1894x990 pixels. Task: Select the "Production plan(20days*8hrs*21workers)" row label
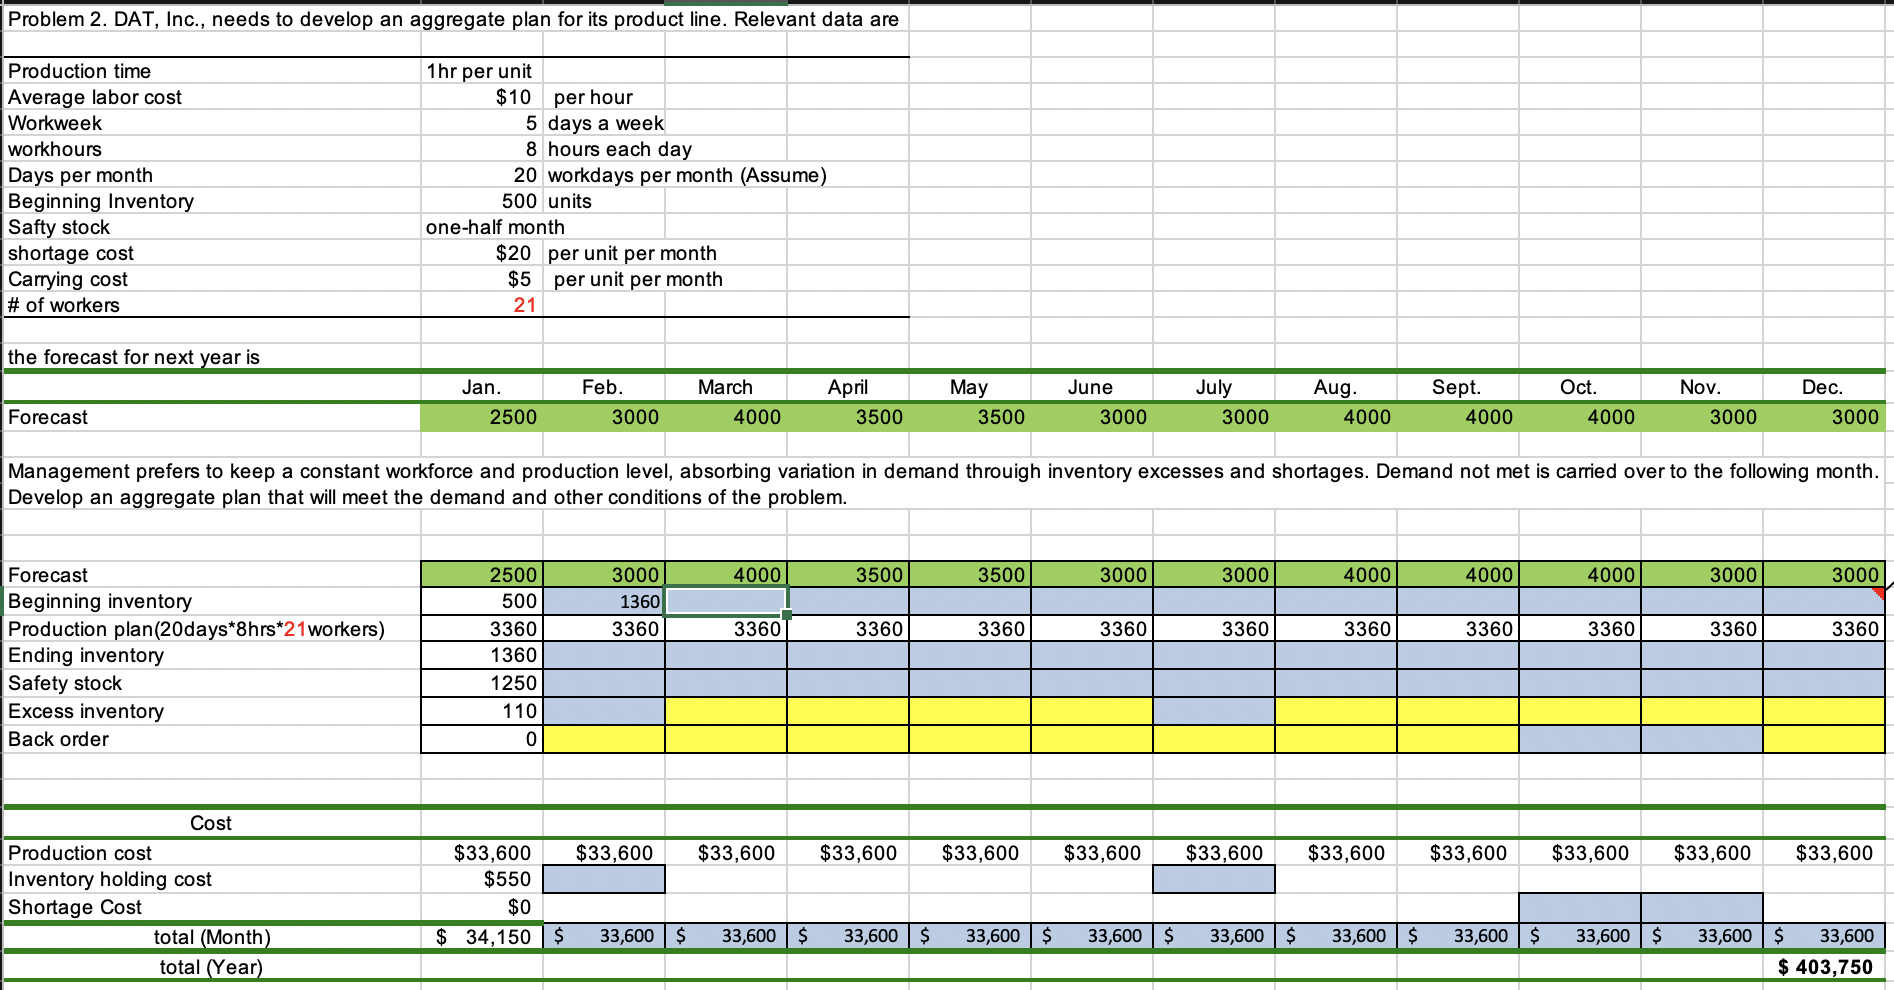197,629
